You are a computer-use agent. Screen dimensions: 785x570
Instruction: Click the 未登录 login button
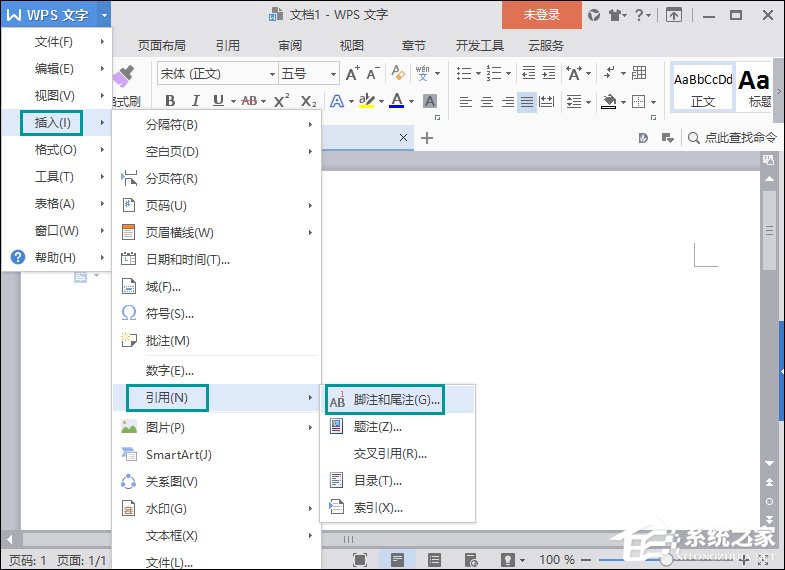pyautogui.click(x=542, y=15)
